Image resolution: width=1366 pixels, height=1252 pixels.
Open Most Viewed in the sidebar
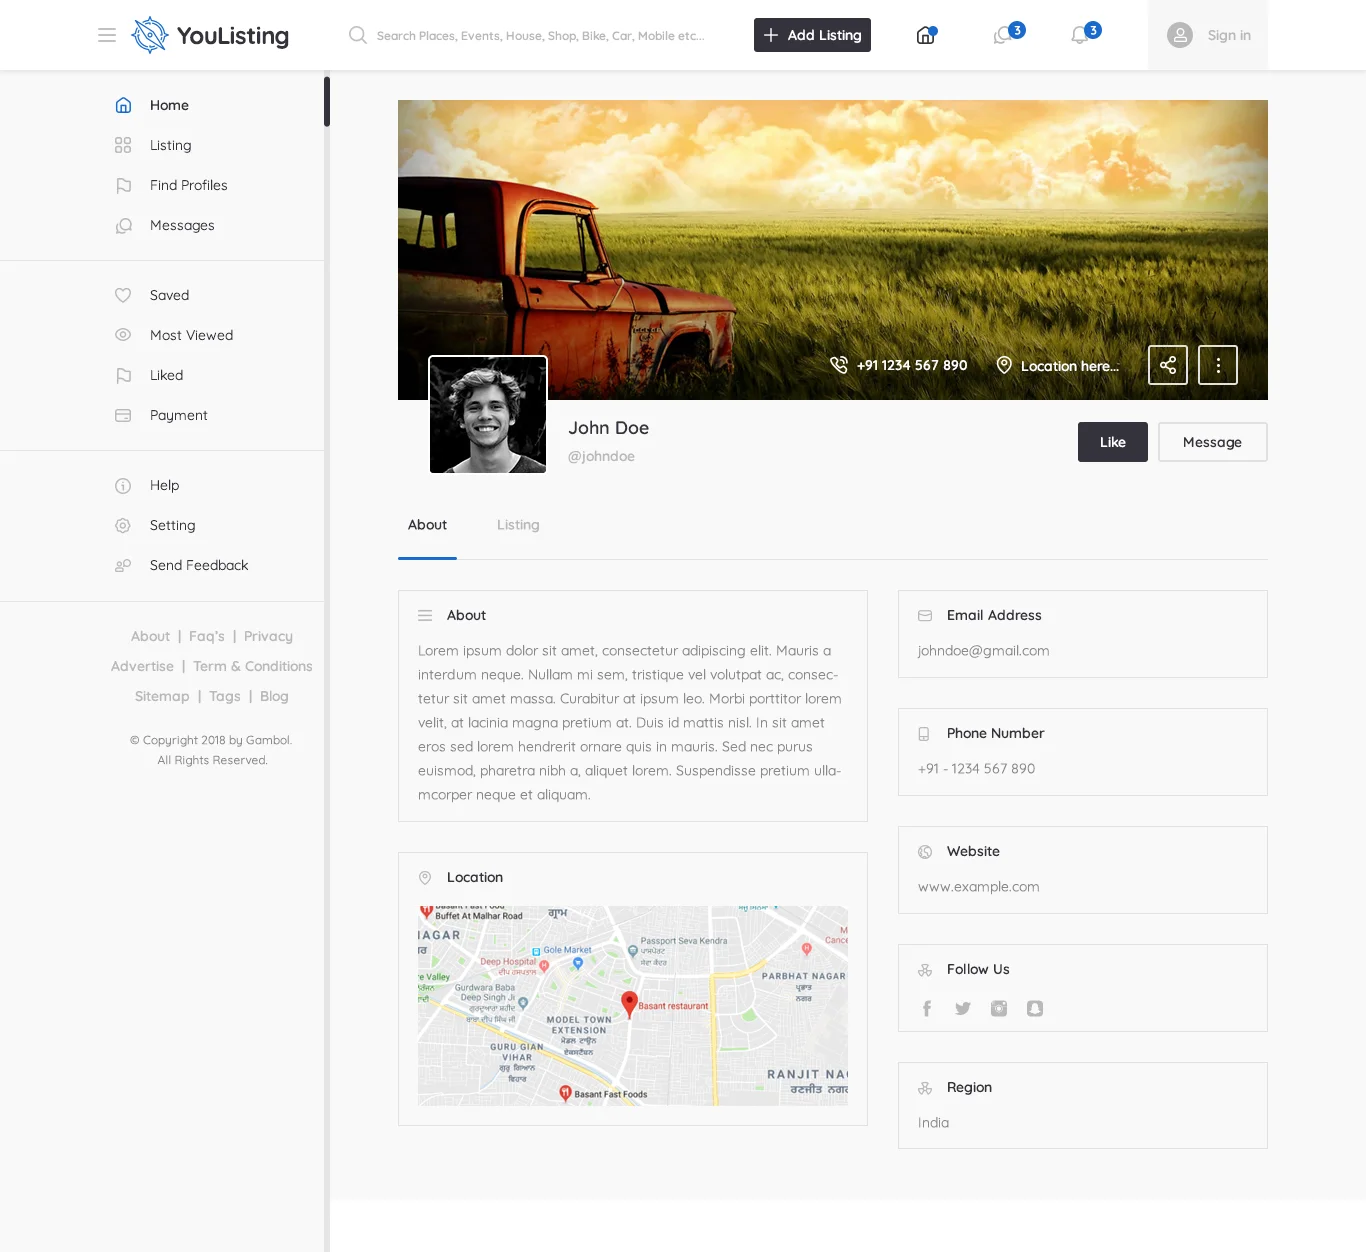[x=191, y=335]
